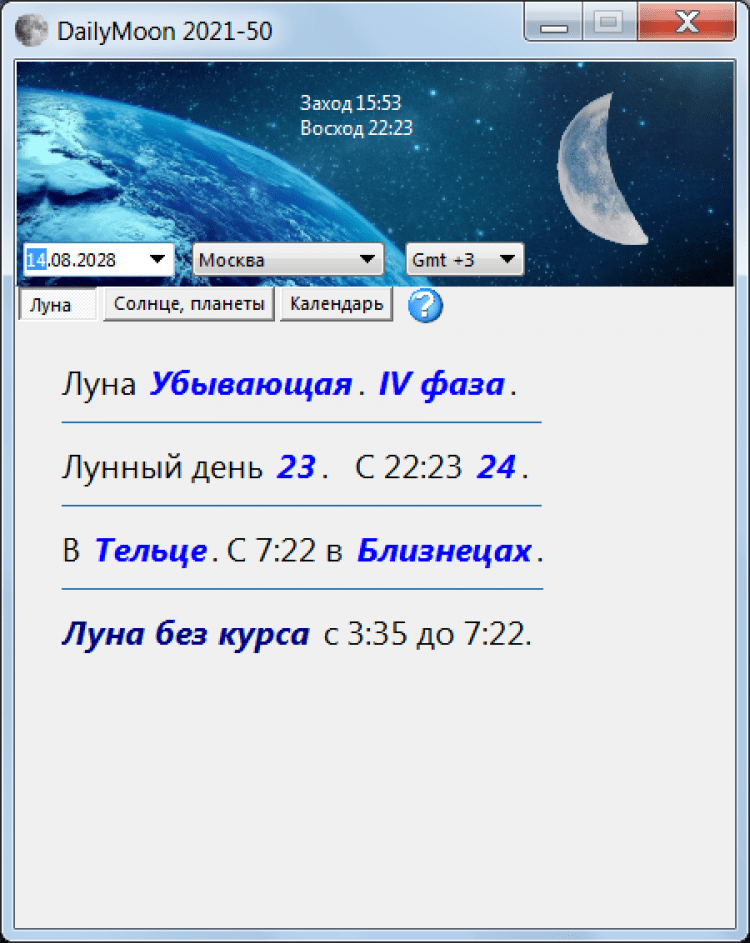Click the 'С 22:23' lunar day time text
Screen dimensions: 750x943
(408, 467)
